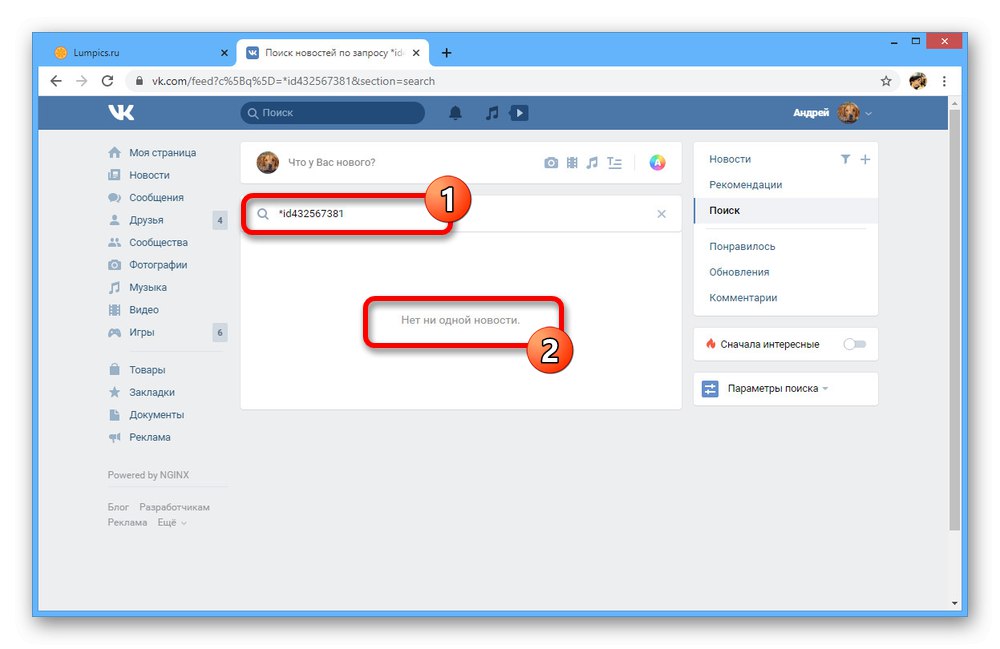1000x649 pixels.
Task: Attach a video using the film icon
Action: (x=572, y=163)
